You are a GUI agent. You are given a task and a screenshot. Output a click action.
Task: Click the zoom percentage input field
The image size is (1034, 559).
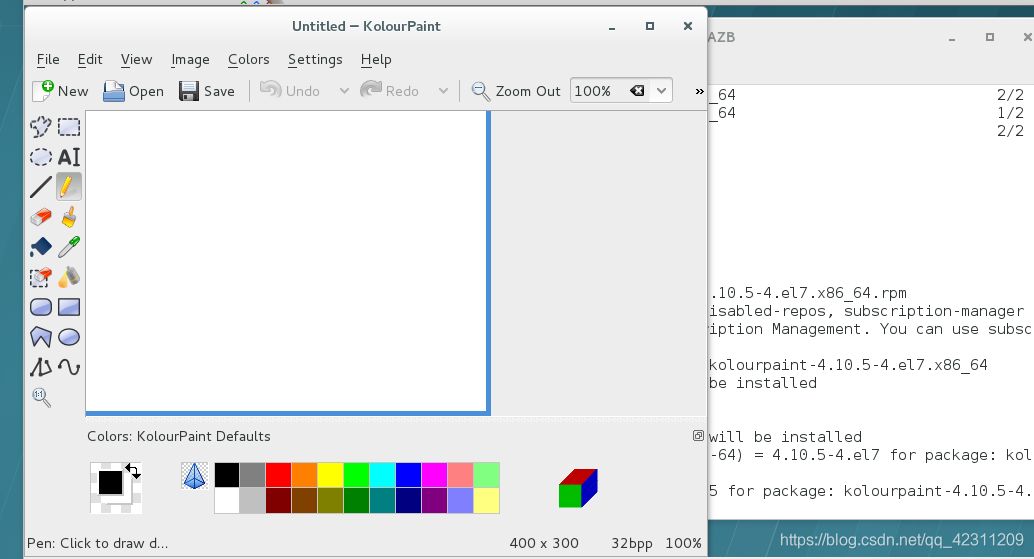(x=599, y=91)
